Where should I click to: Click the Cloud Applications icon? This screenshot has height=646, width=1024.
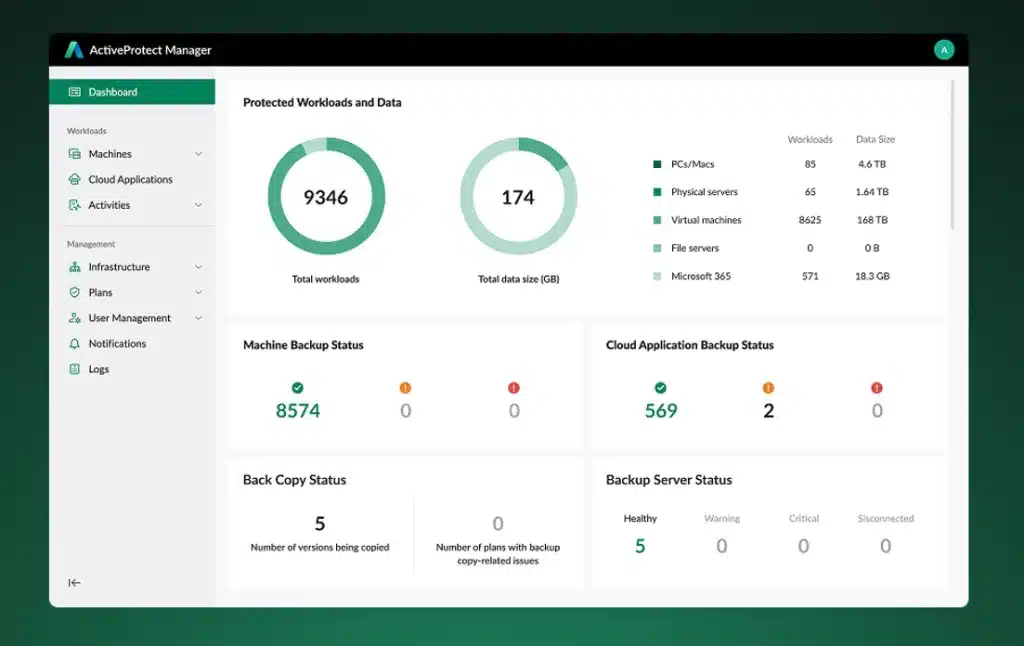coord(74,179)
